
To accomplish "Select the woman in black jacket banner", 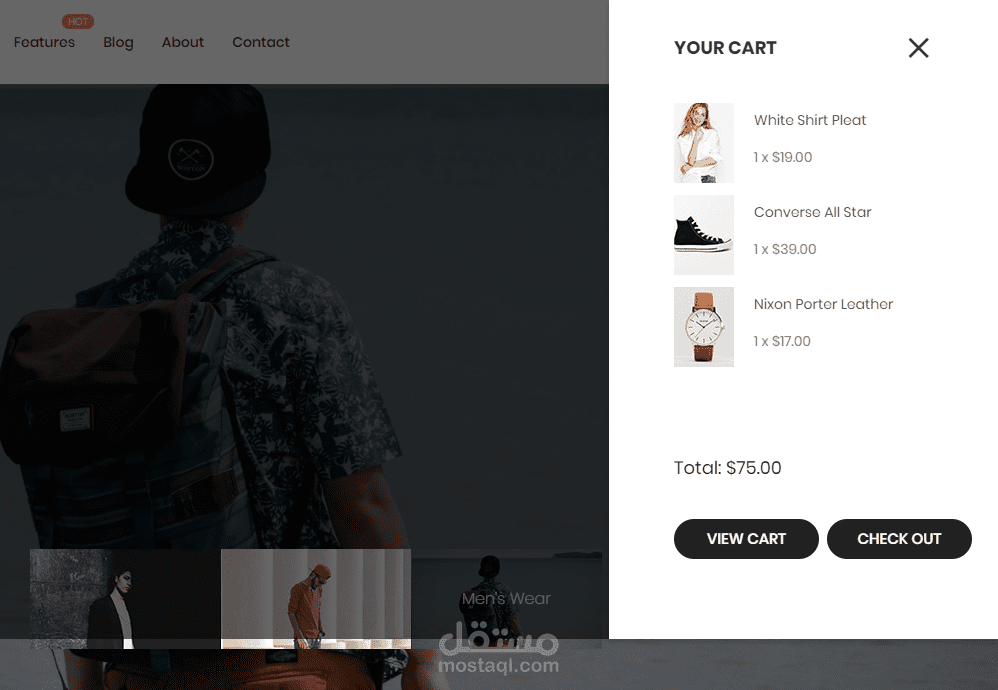I will tap(125, 599).
